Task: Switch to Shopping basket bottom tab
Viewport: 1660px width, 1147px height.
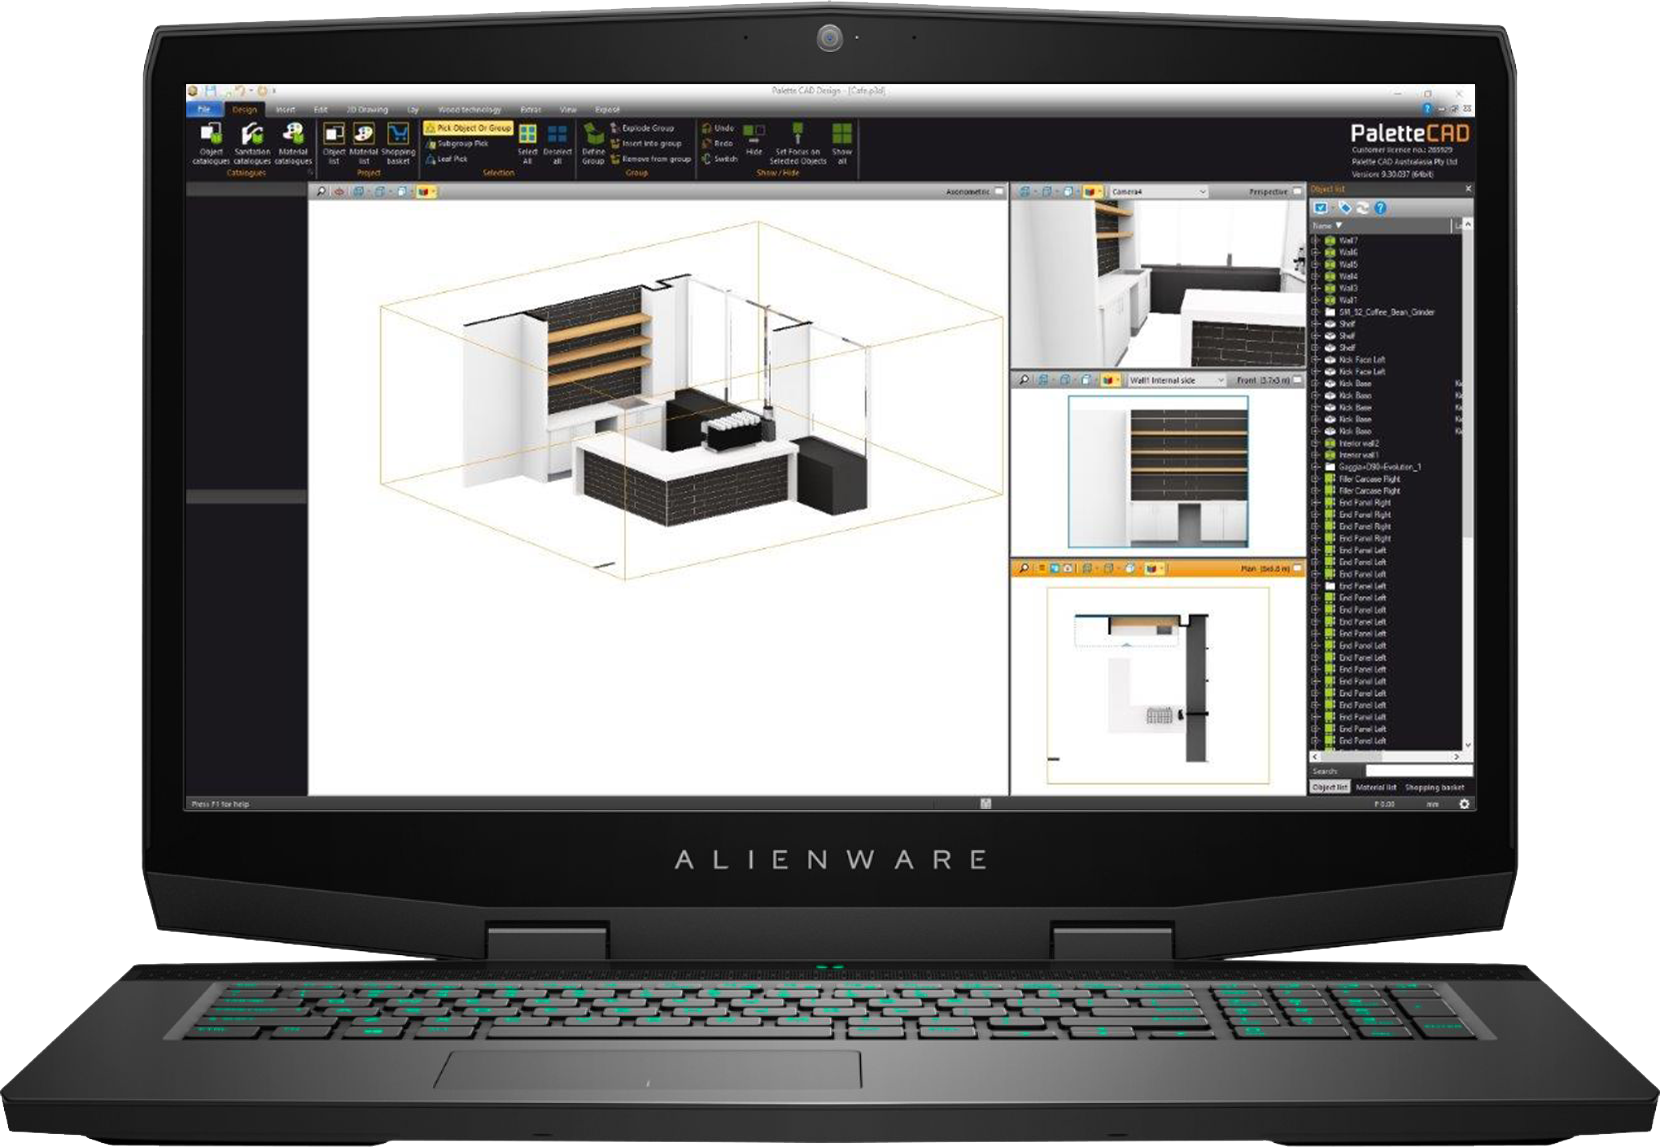Action: (1434, 788)
